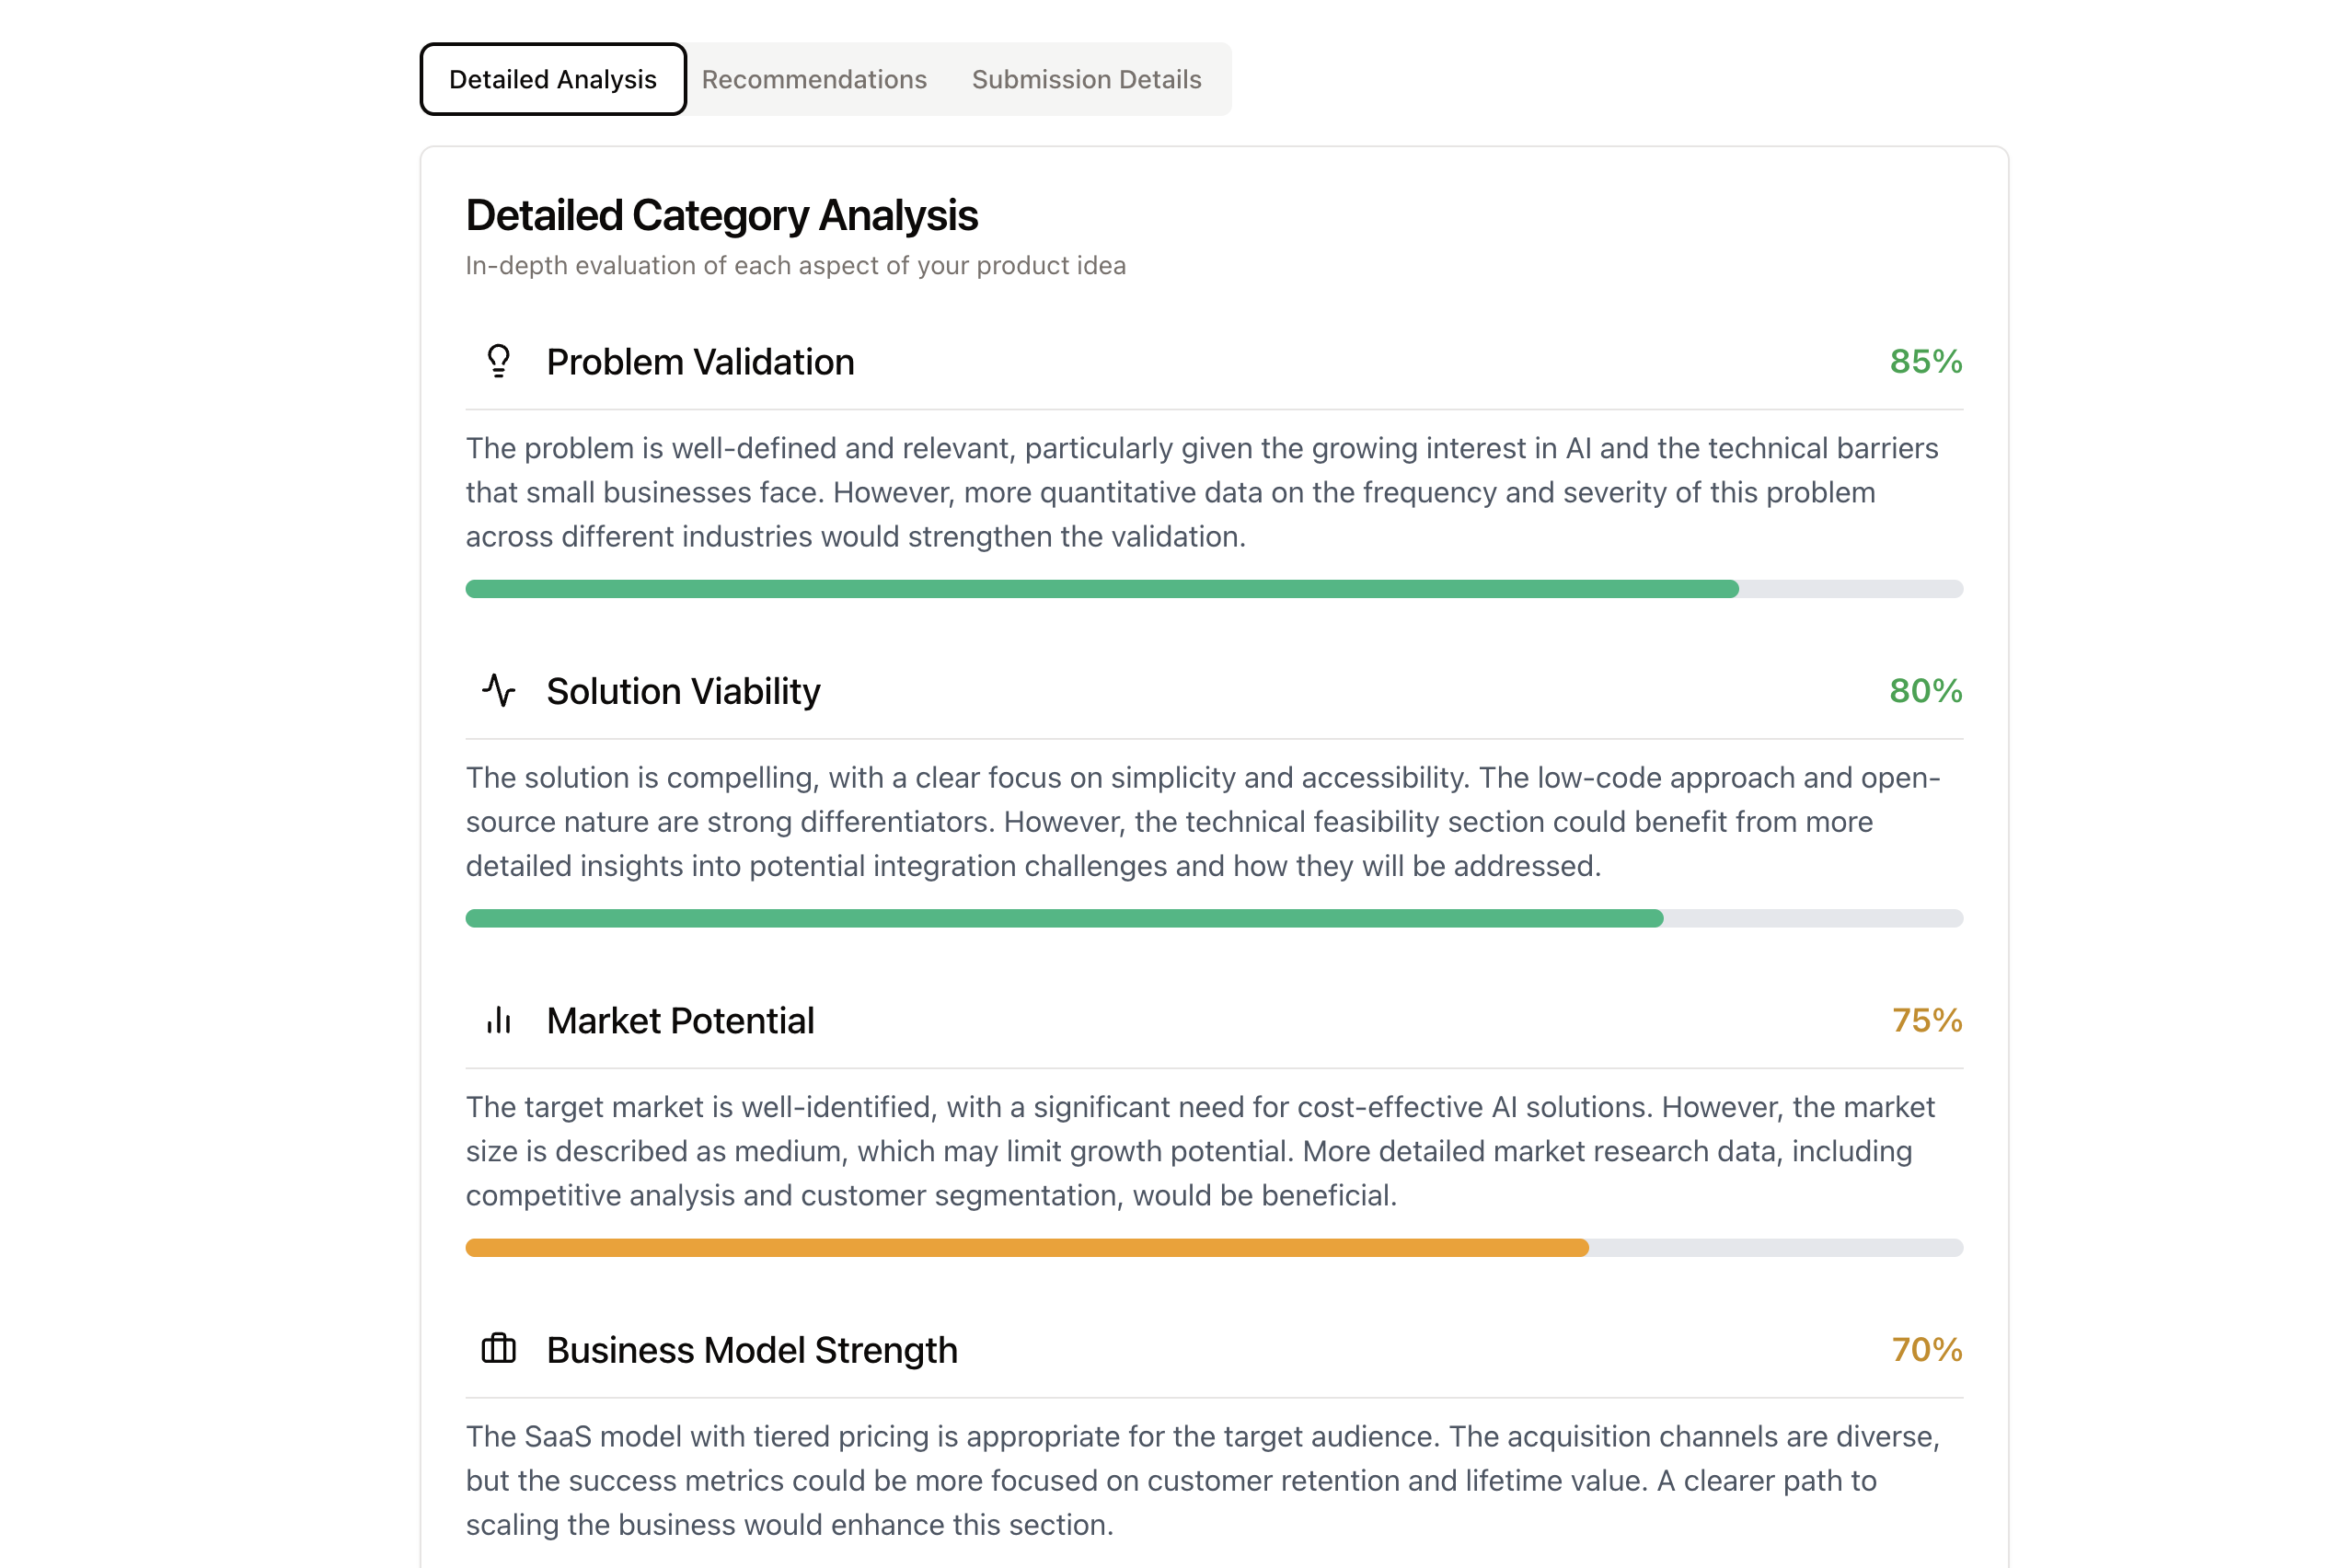Screen dimensions: 2330x1568
Task: Click the Business Model Strength heading
Action: click(x=752, y=1350)
